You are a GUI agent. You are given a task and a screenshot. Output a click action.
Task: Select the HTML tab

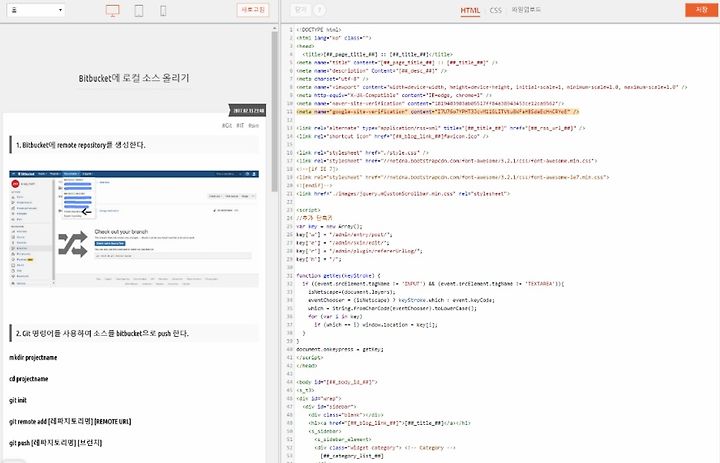pos(470,10)
